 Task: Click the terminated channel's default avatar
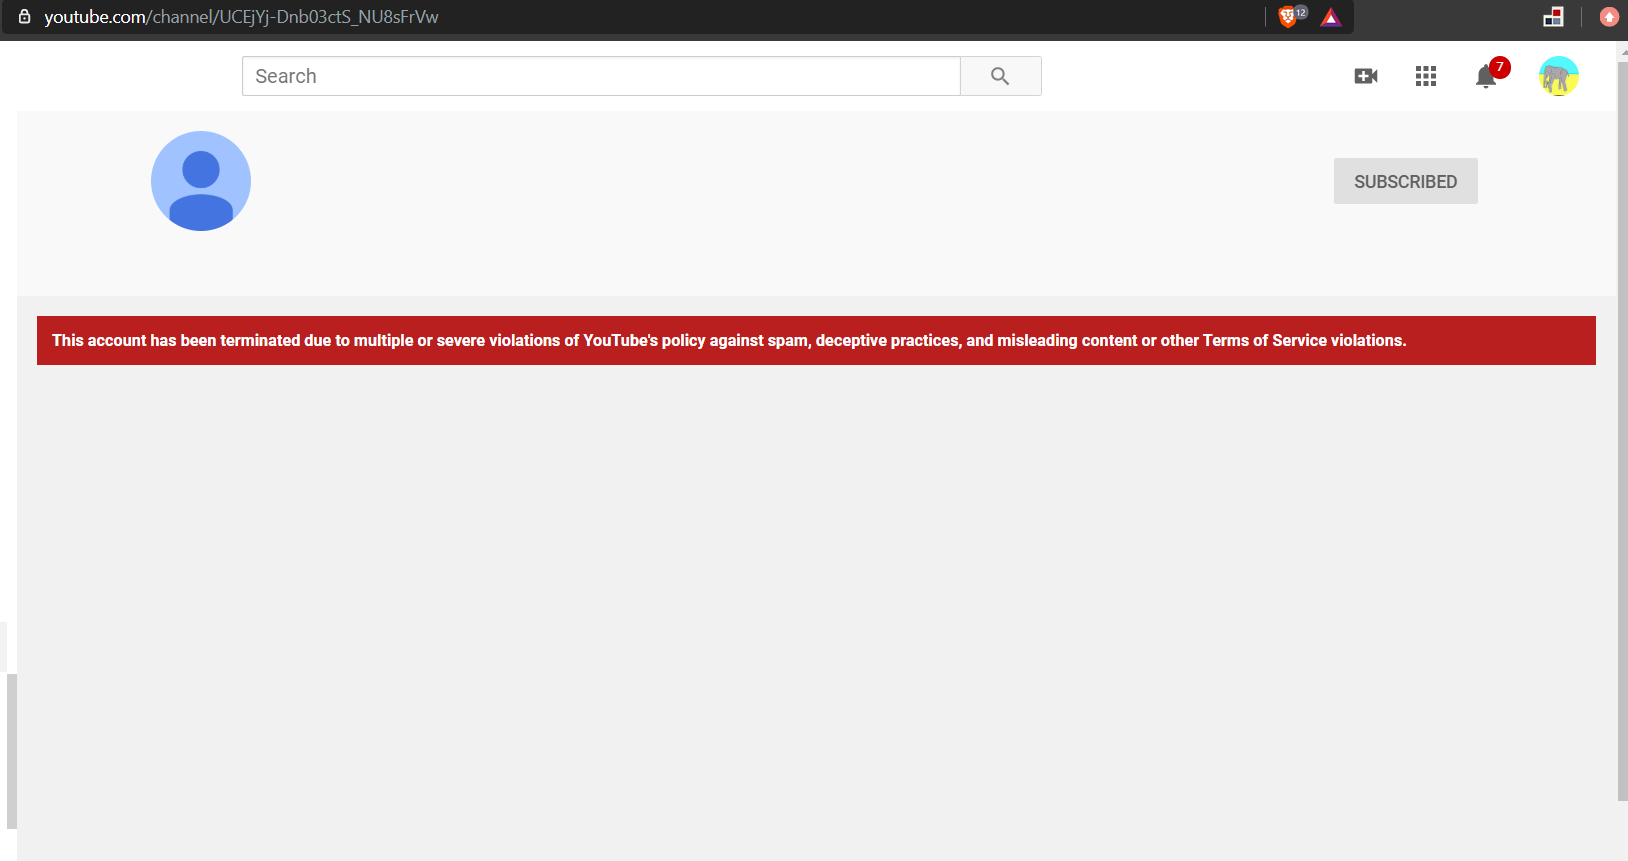pyautogui.click(x=201, y=181)
